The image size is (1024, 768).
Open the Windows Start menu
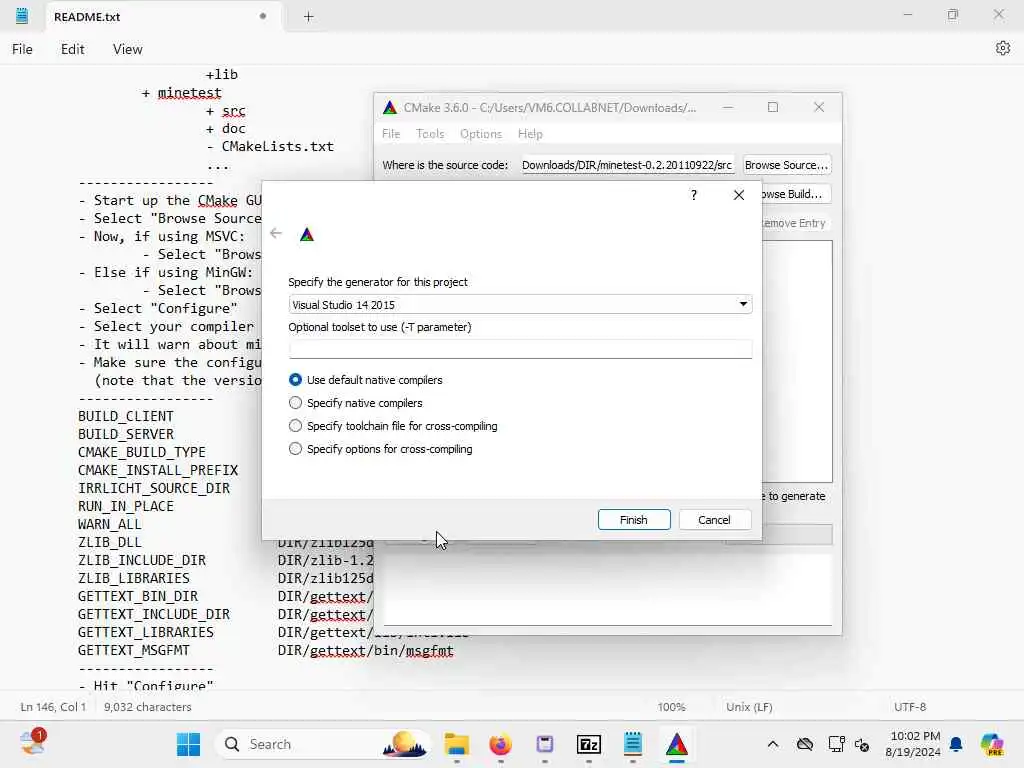coord(188,744)
